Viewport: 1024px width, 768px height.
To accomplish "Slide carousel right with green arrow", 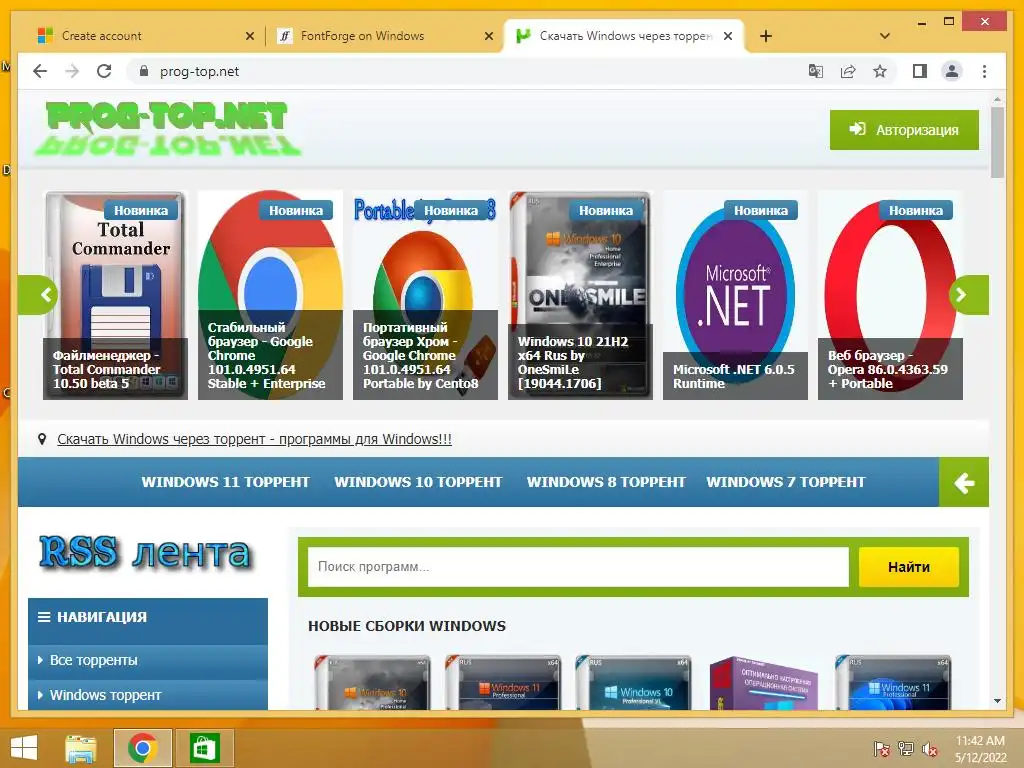I will click(968, 295).
